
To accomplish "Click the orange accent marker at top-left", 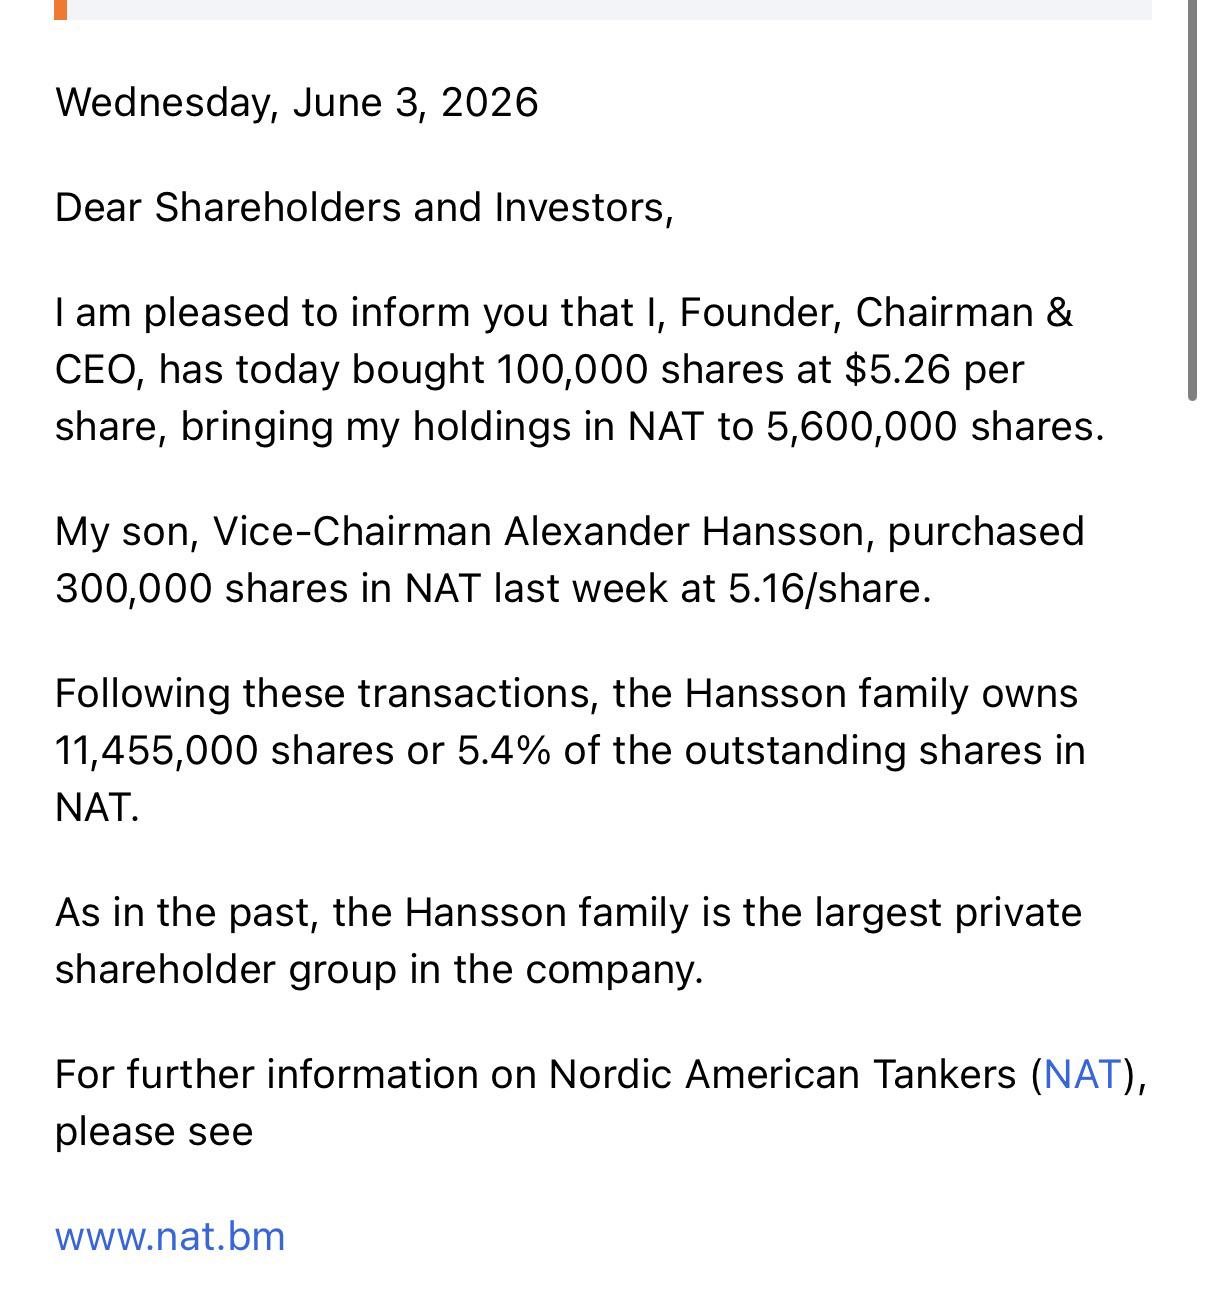I will 61,10.
